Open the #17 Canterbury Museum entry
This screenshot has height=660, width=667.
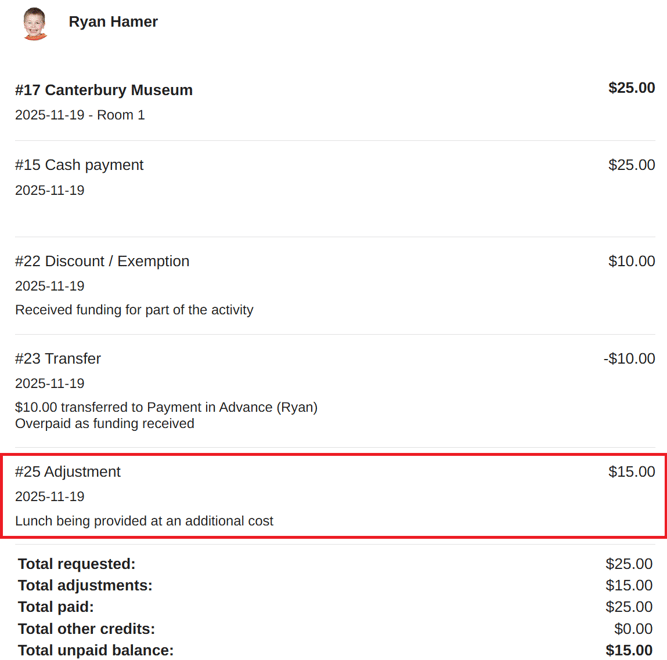point(104,90)
